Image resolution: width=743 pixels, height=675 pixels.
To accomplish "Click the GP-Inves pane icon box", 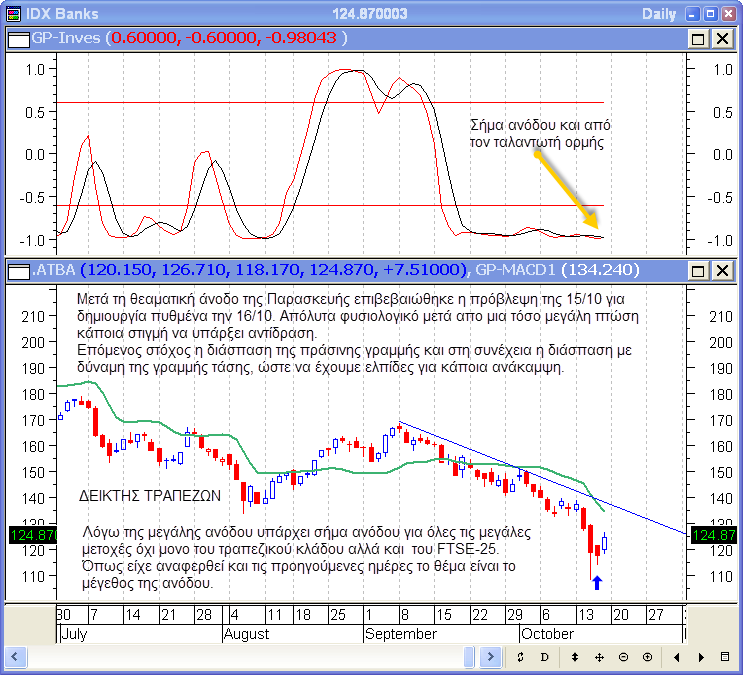I will pyautogui.click(x=17, y=38).
